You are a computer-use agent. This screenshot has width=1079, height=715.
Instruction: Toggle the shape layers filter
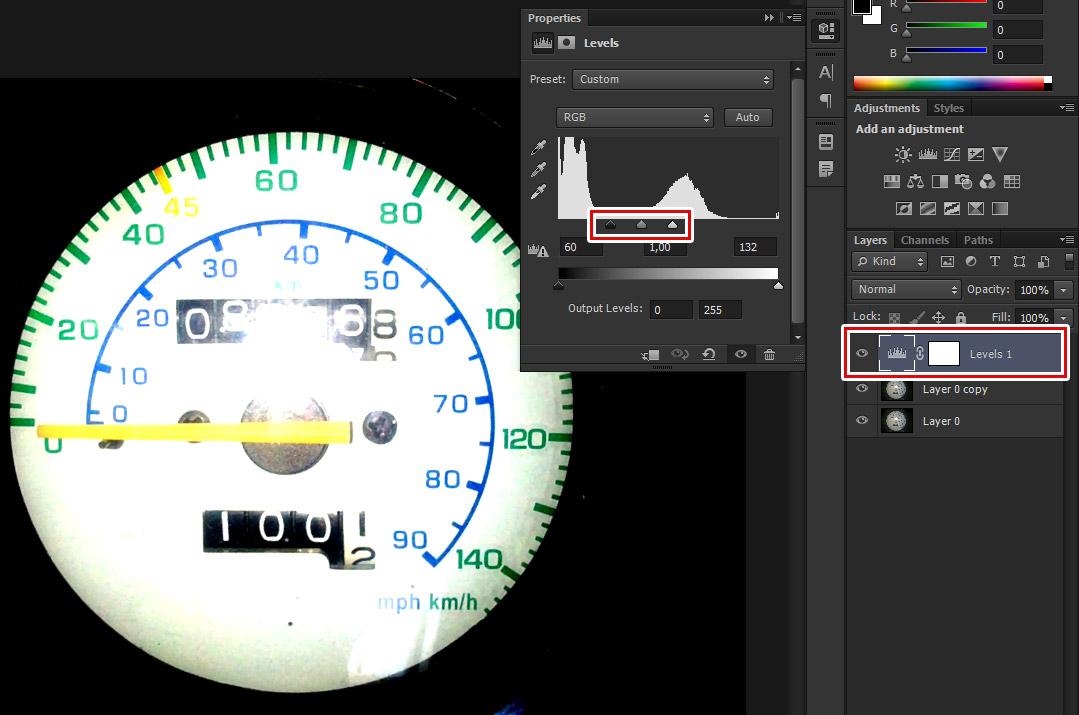1019,262
